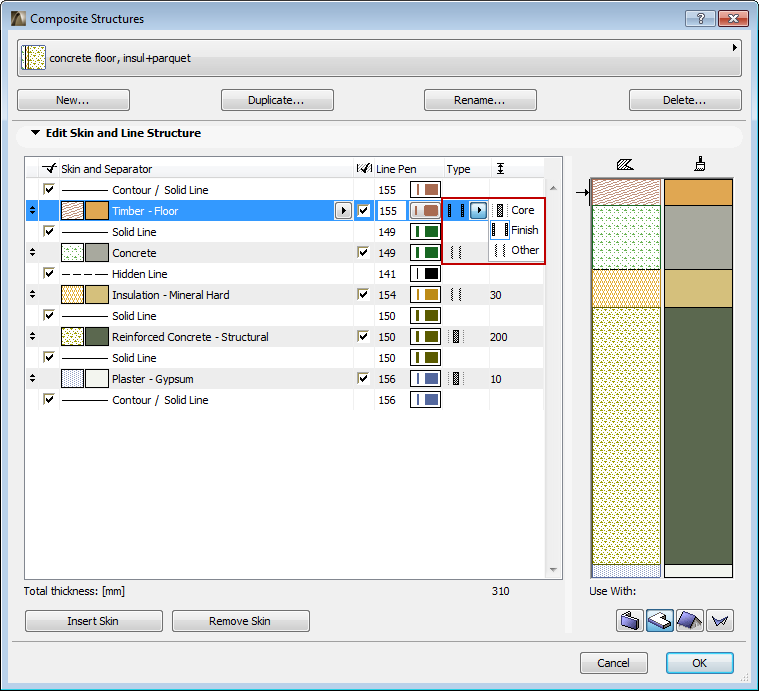Toggle the Shell use-with icon
Image resolution: width=759 pixels, height=691 pixels.
[x=720, y=621]
